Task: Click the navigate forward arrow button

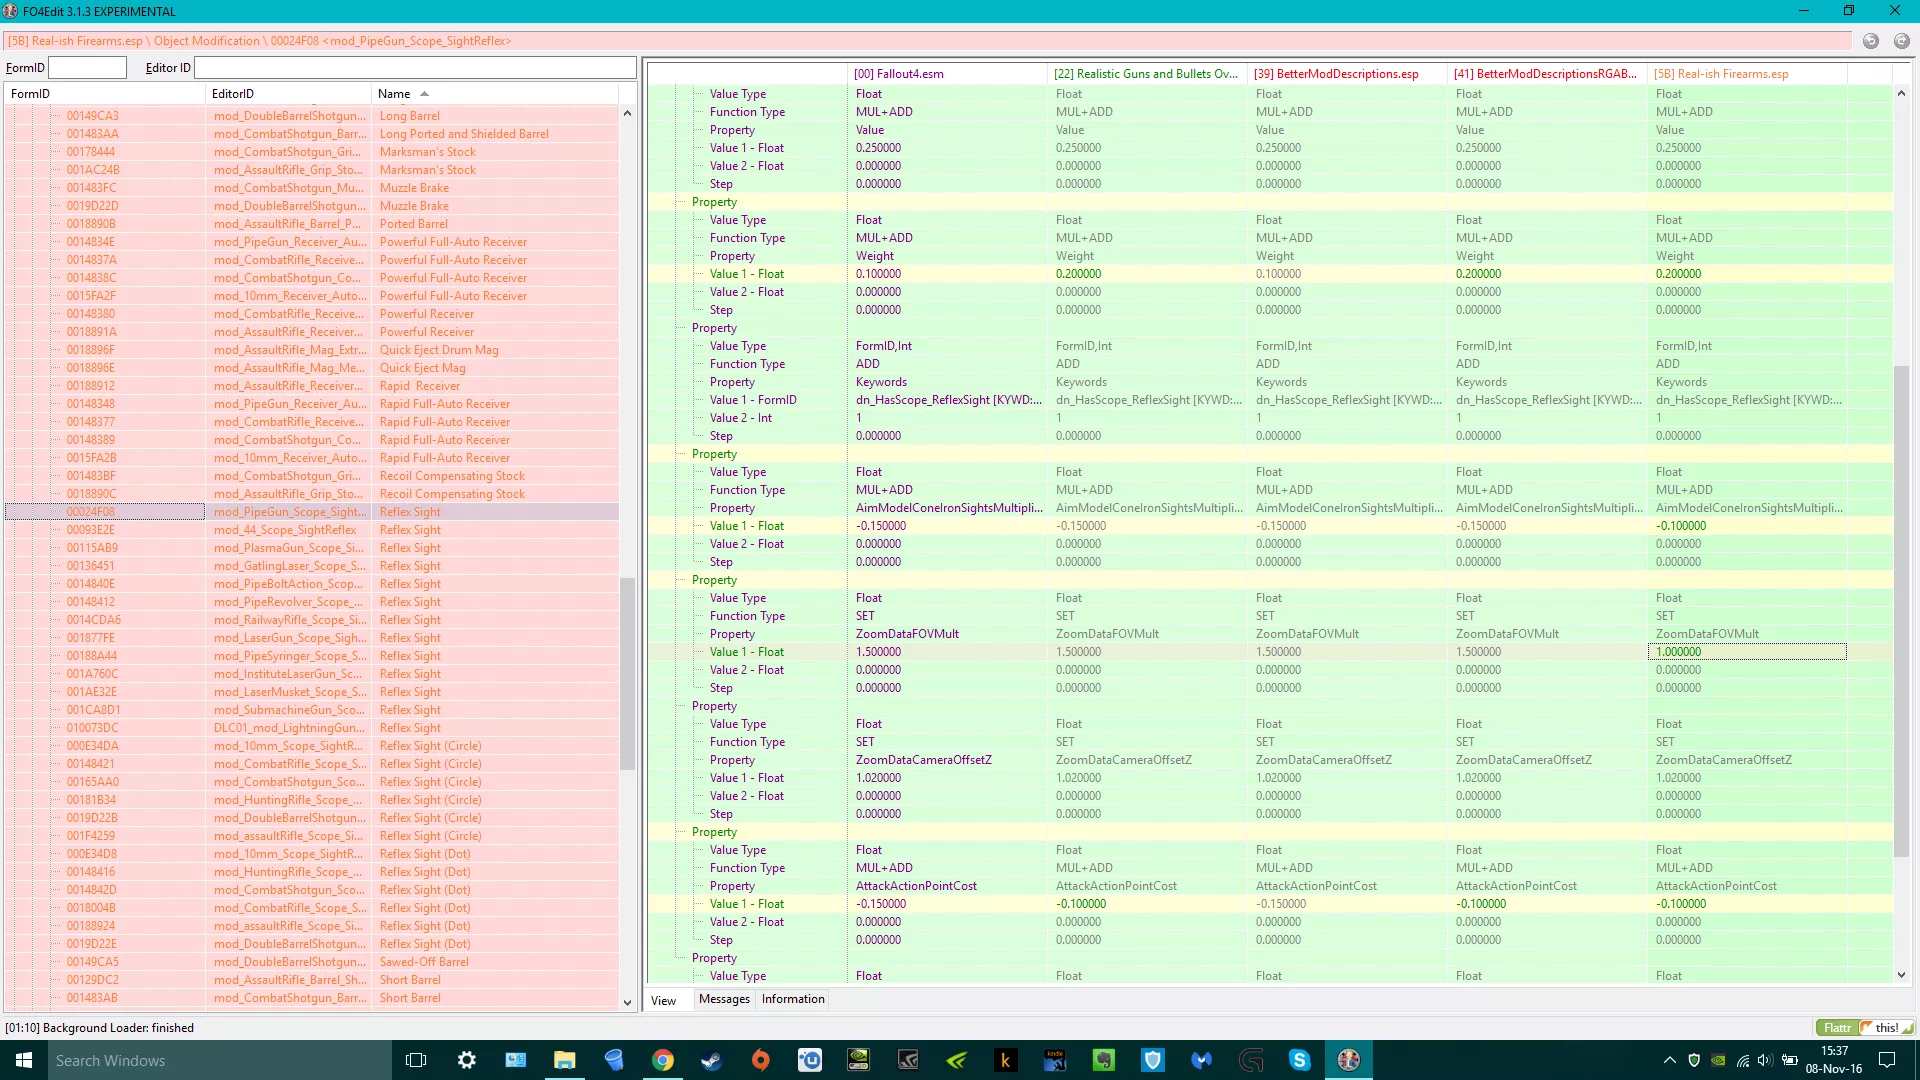Action: (x=1902, y=41)
